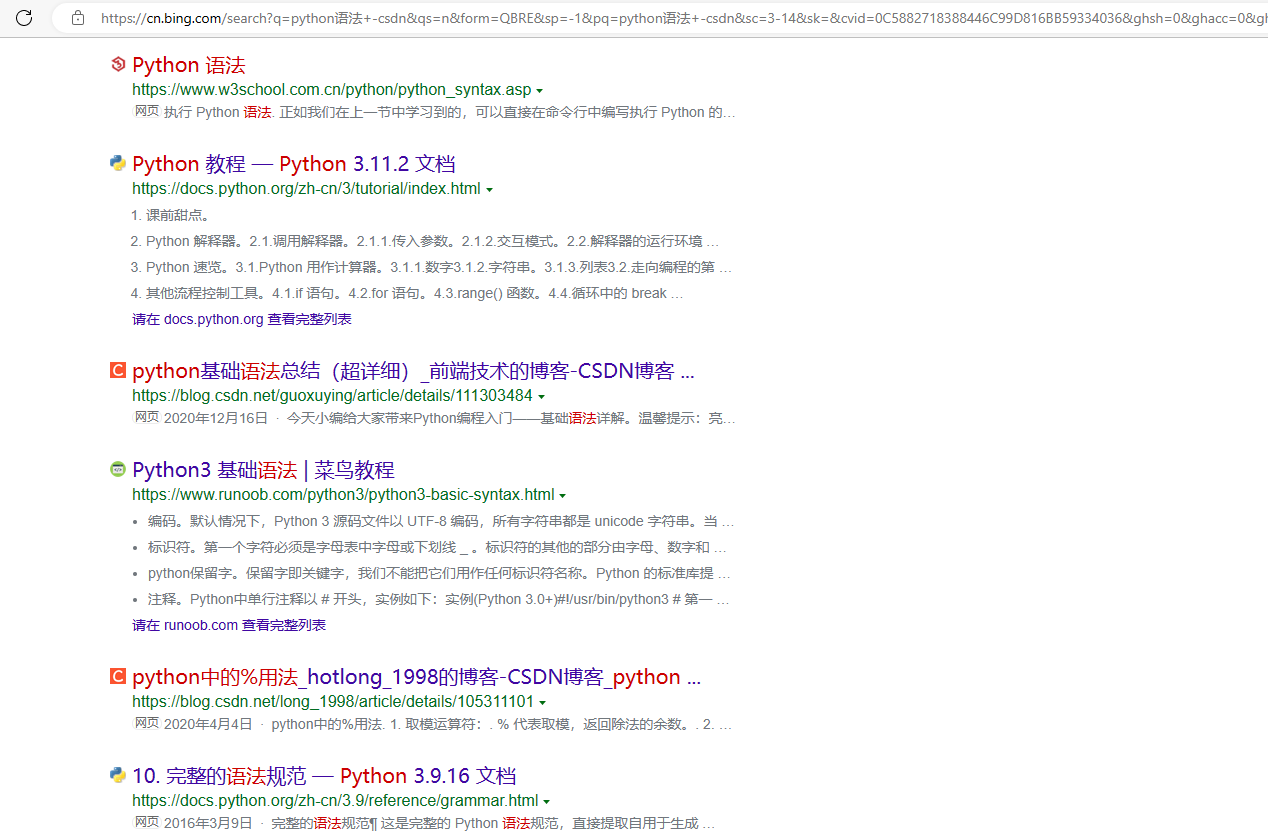This screenshot has height=839, width=1268.
Task: Expand the arrow after the guoxuying article URL
Action: click(x=541, y=397)
